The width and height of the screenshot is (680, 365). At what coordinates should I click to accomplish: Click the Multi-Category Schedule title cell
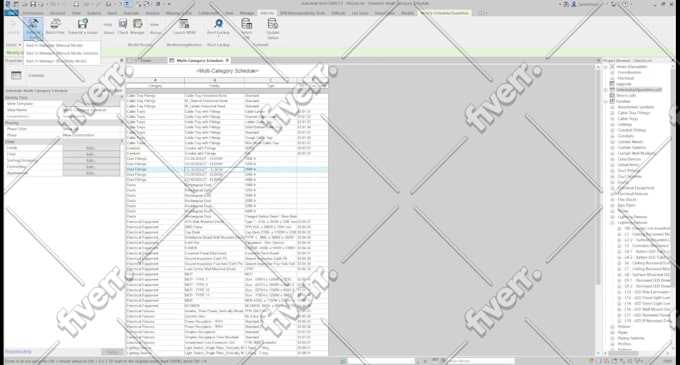tap(227, 71)
